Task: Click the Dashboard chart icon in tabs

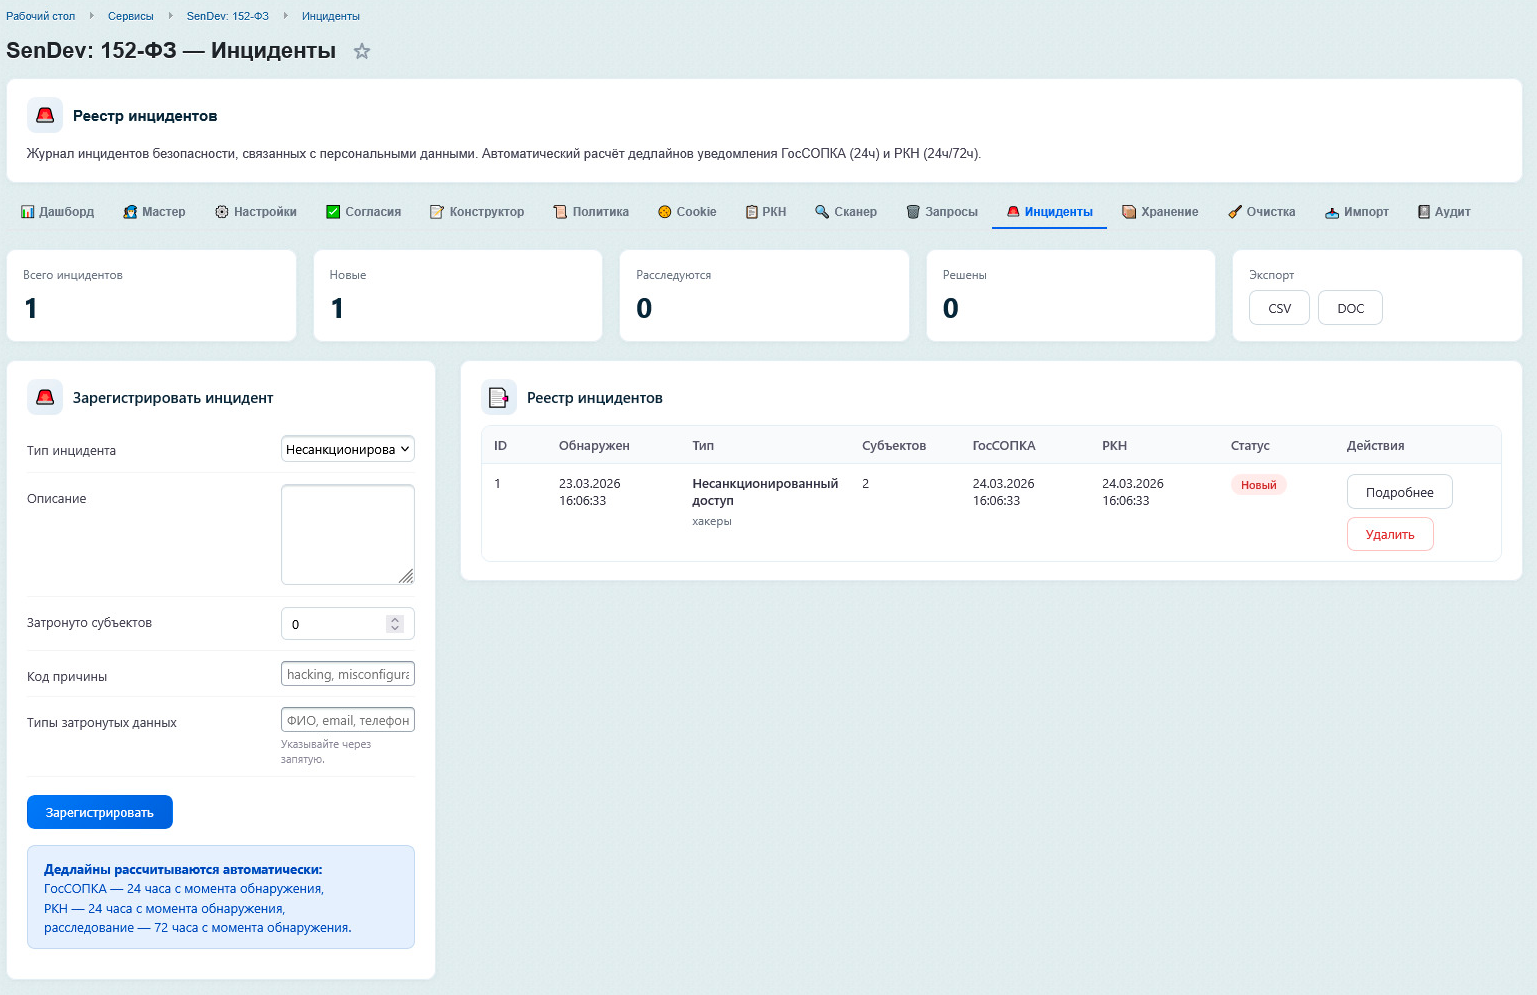Action: (x=28, y=212)
